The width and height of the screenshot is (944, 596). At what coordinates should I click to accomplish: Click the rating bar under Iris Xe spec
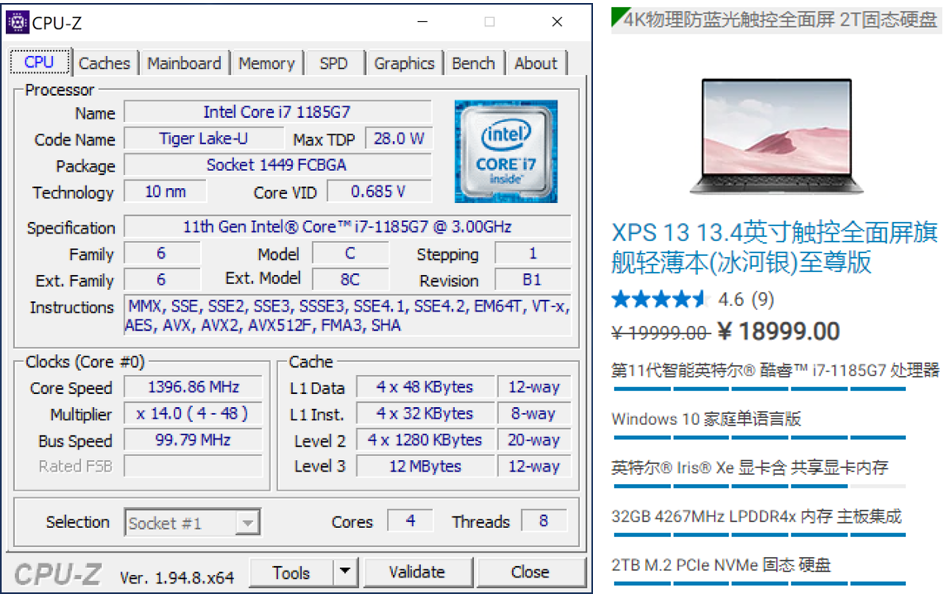point(760,486)
